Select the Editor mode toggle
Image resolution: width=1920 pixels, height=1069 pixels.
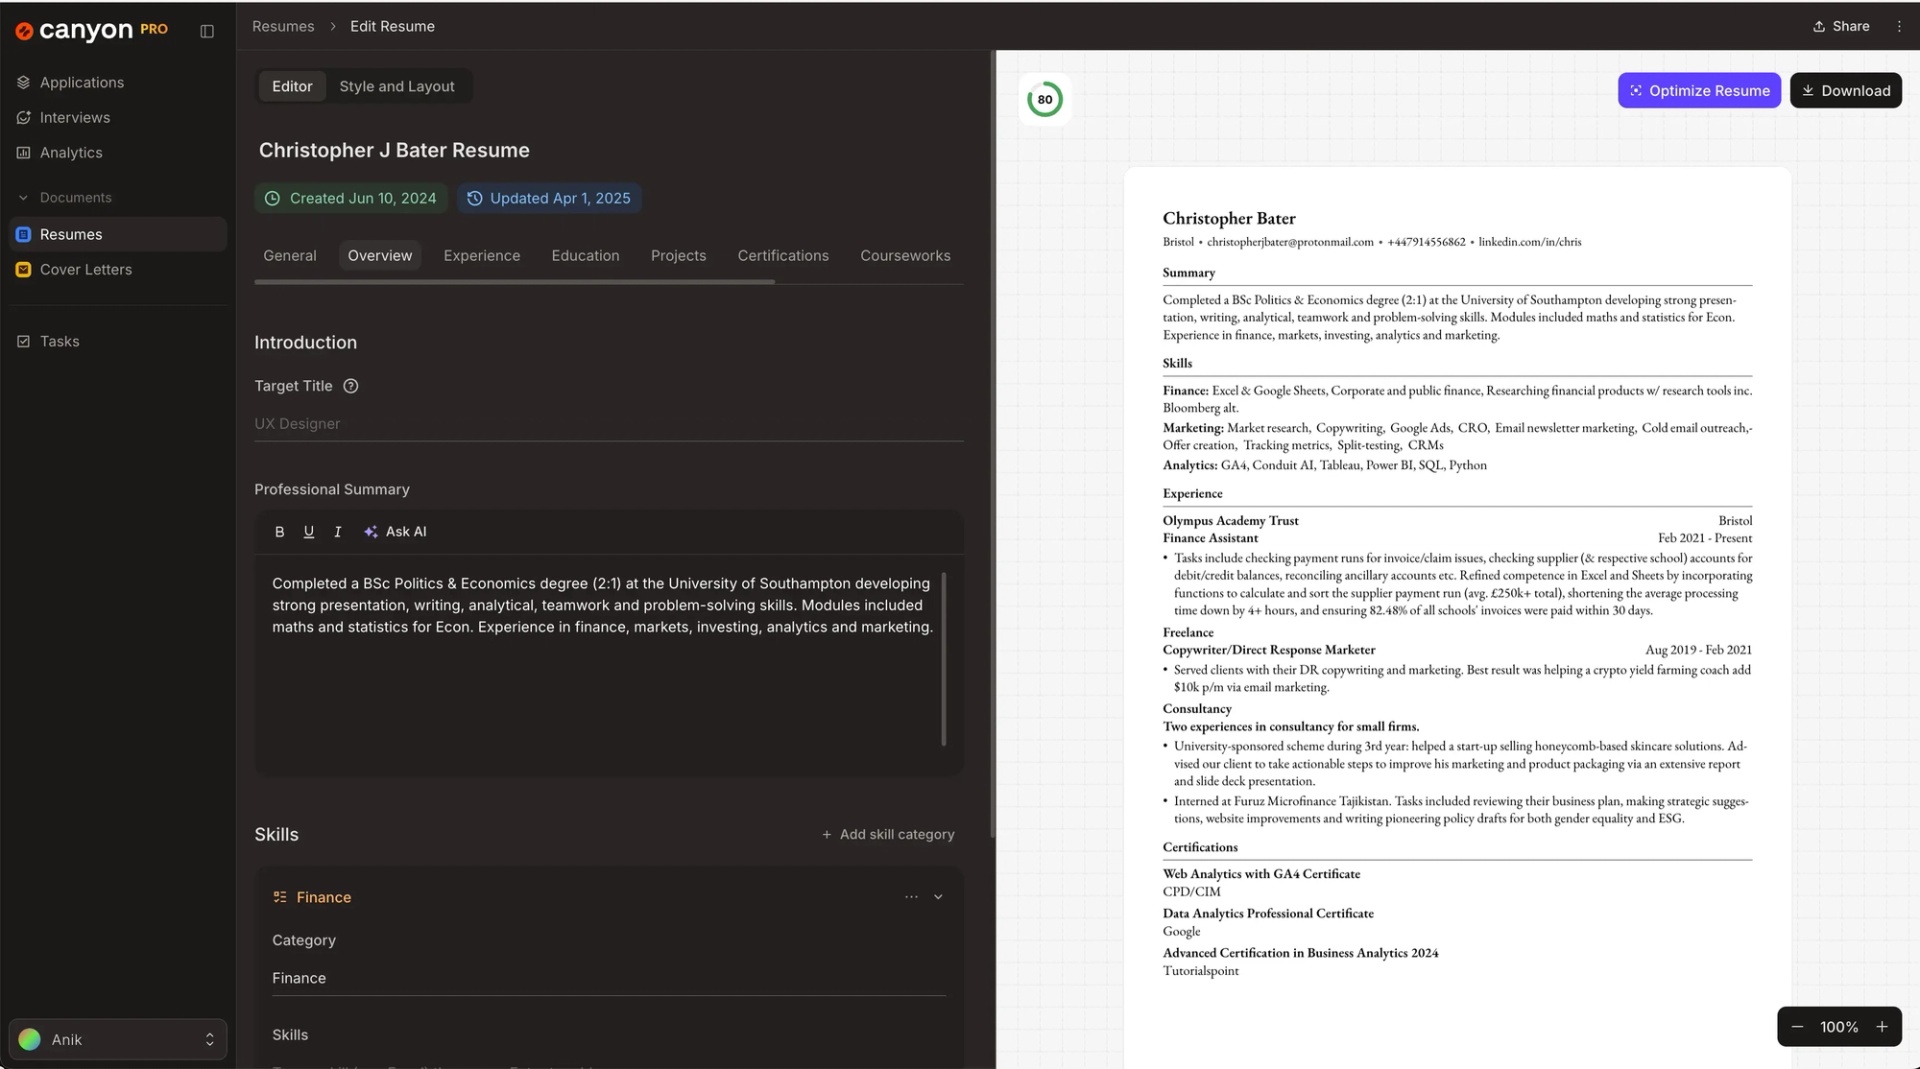click(292, 86)
